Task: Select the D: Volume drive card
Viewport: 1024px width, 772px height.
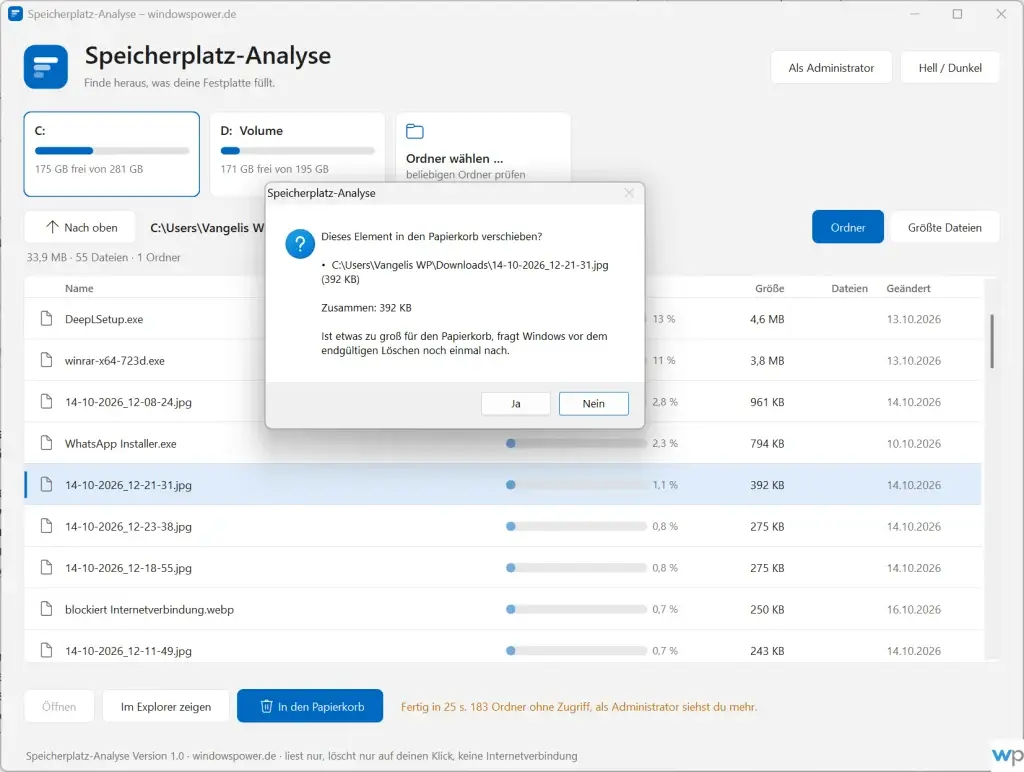Action: tap(297, 154)
